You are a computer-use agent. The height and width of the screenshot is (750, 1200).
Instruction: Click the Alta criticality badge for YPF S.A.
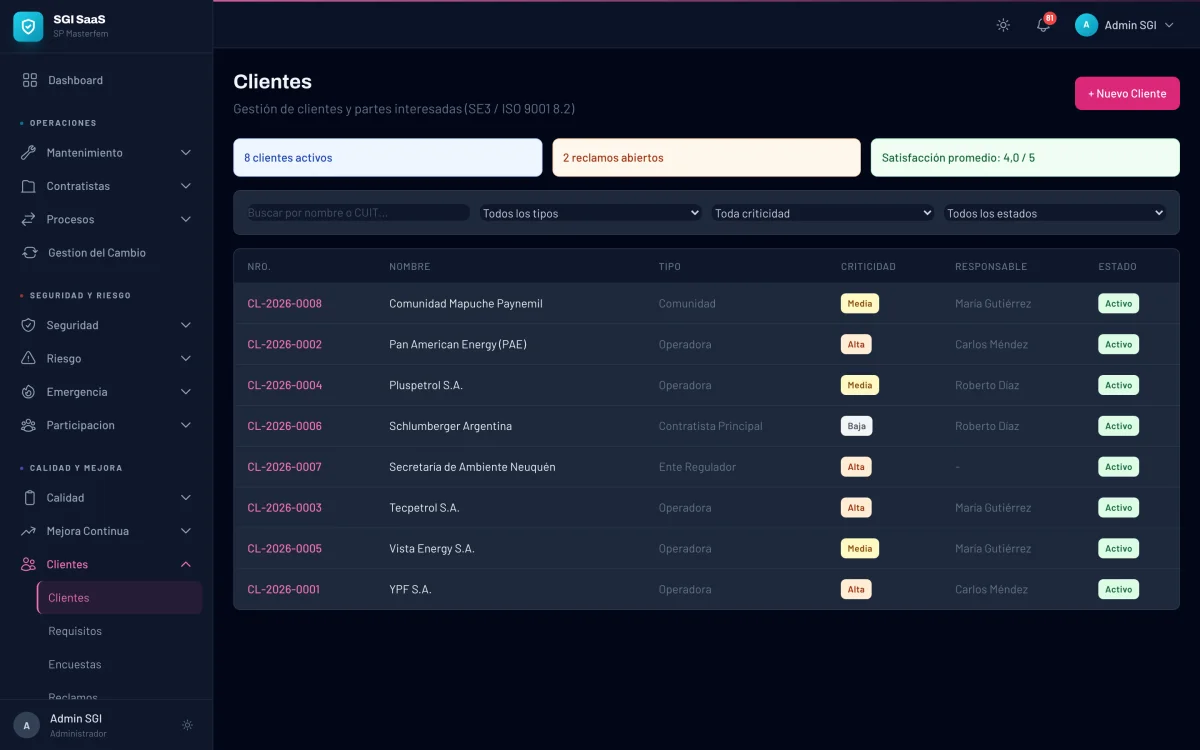coord(856,590)
